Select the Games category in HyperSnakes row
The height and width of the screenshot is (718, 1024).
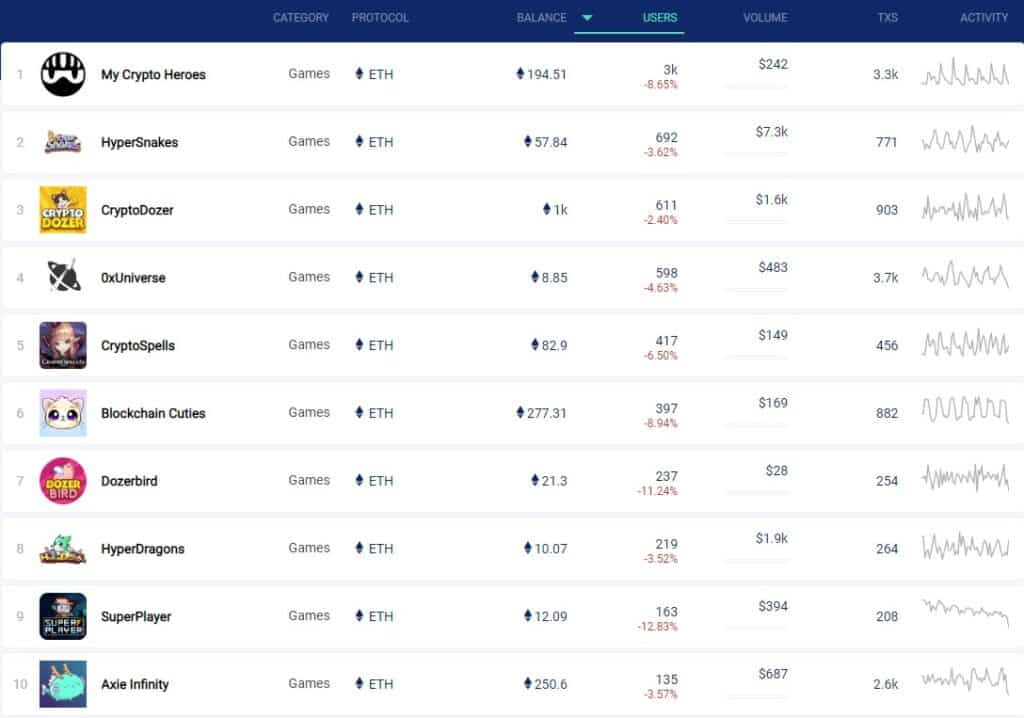coord(309,141)
